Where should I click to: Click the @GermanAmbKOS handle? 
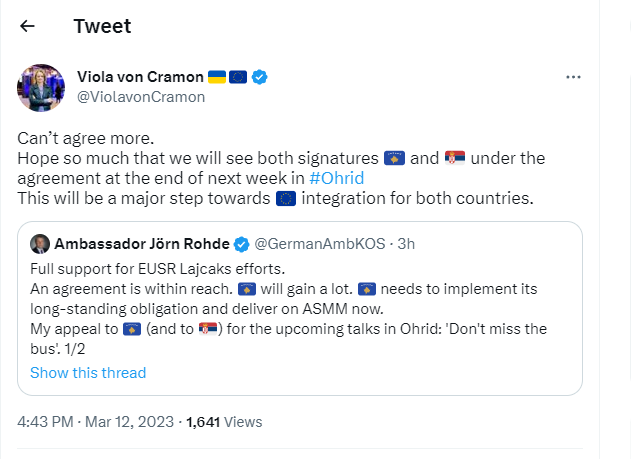pos(316,244)
